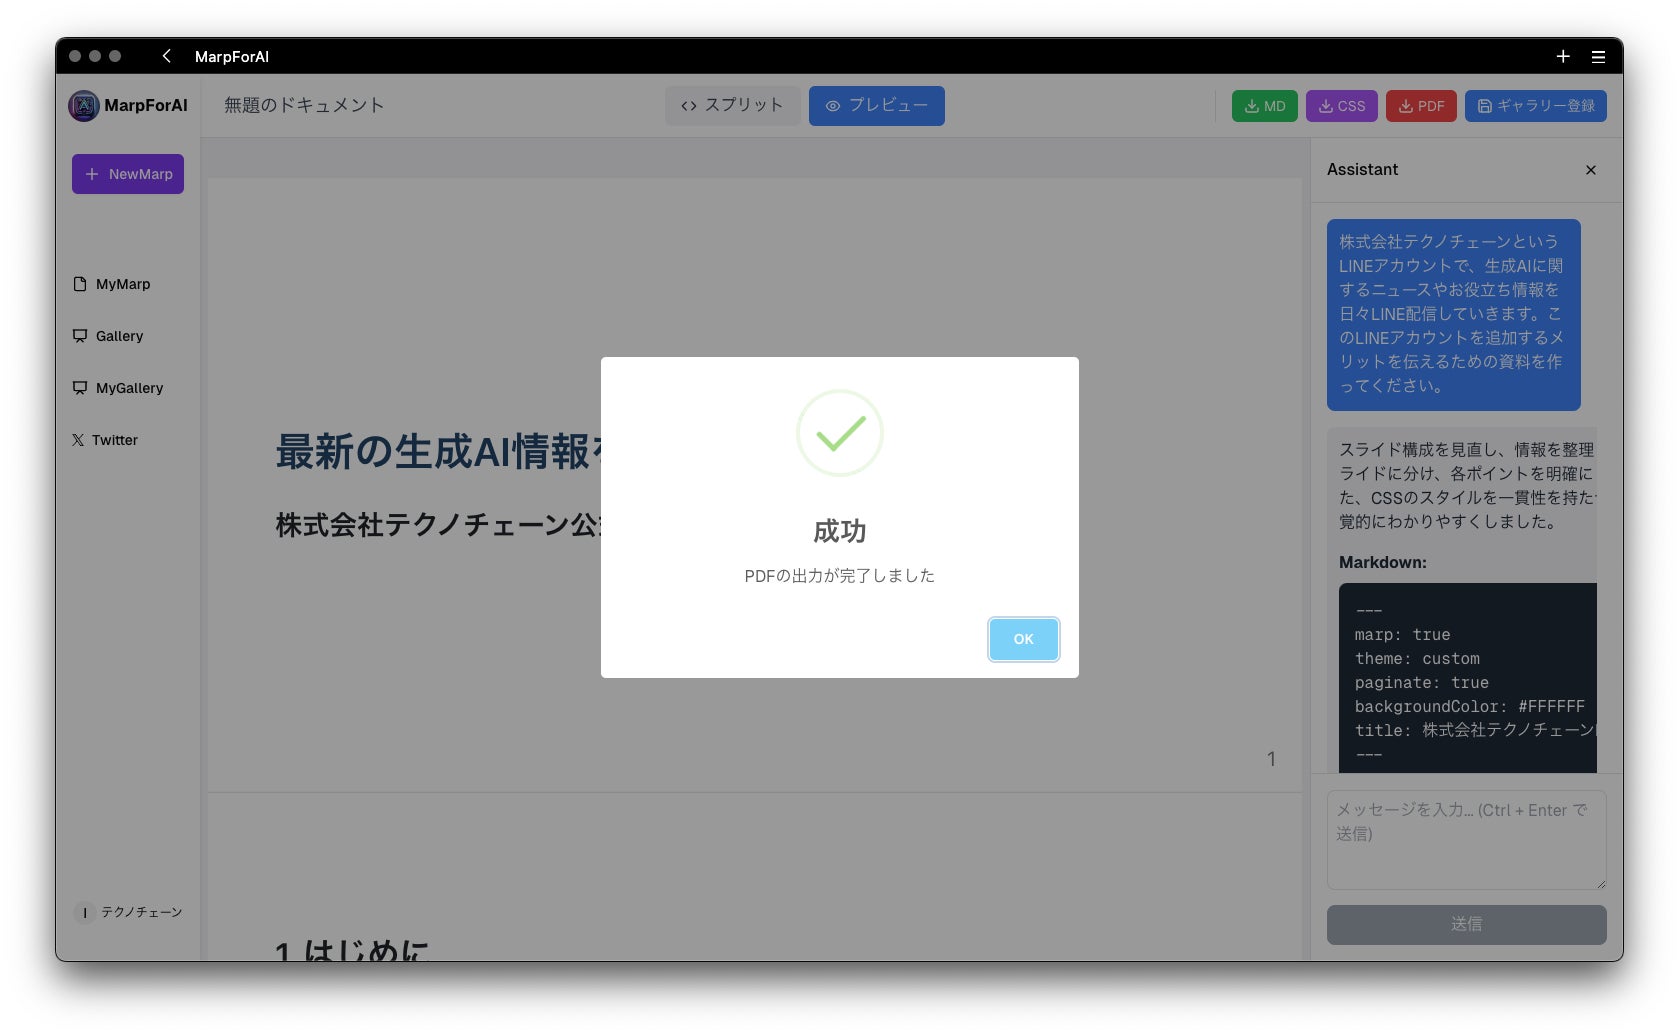
Task: Click the ギャラリー登録 button
Action: point(1536,106)
